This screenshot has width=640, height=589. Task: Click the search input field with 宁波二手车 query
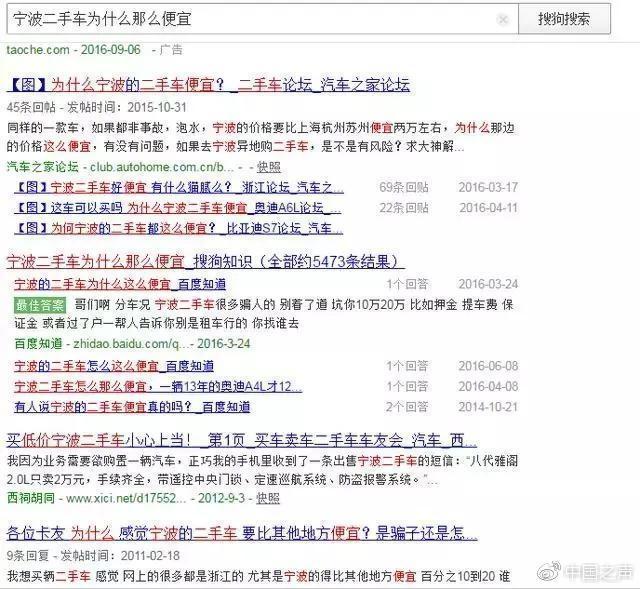pyautogui.click(x=262, y=19)
